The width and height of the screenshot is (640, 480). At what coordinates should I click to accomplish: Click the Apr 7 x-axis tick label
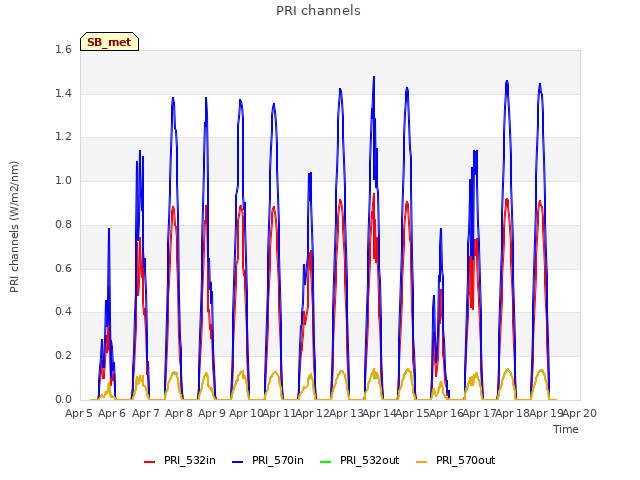[145, 413]
